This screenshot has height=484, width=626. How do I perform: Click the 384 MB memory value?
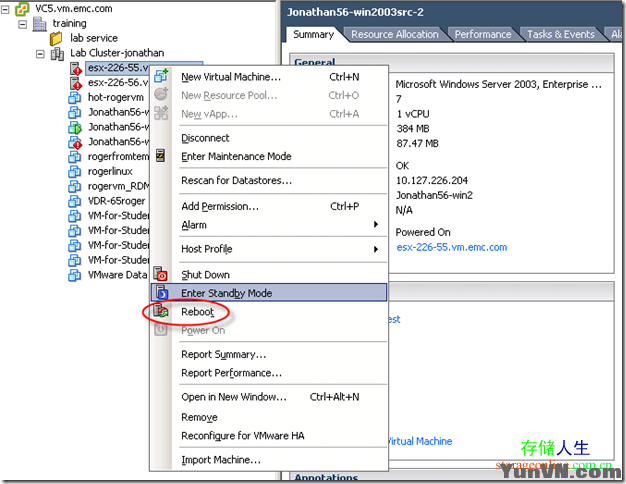tap(412, 129)
